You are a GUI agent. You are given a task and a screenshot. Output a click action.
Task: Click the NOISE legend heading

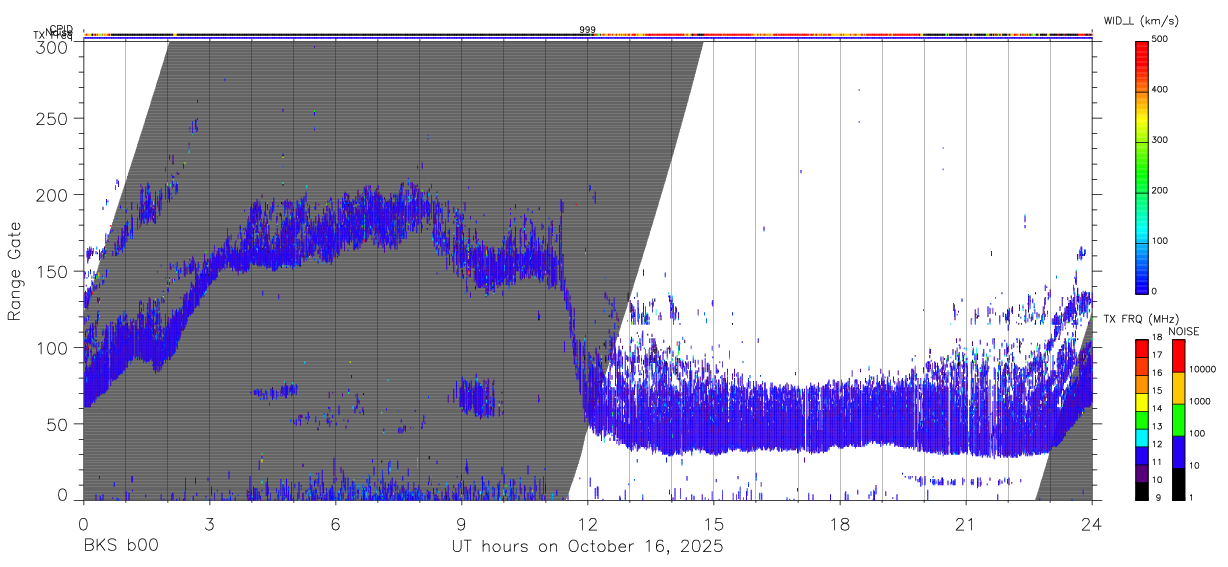(x=1185, y=331)
